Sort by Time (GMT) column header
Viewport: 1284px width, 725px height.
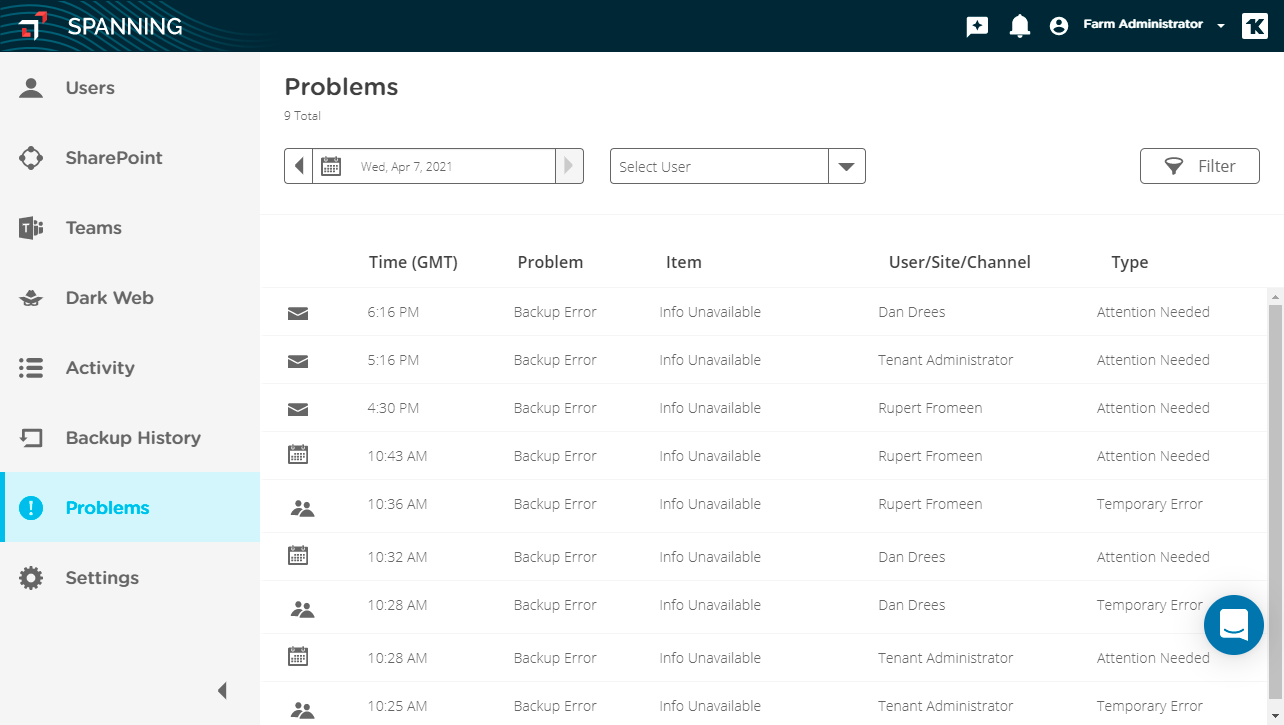pyautogui.click(x=413, y=262)
